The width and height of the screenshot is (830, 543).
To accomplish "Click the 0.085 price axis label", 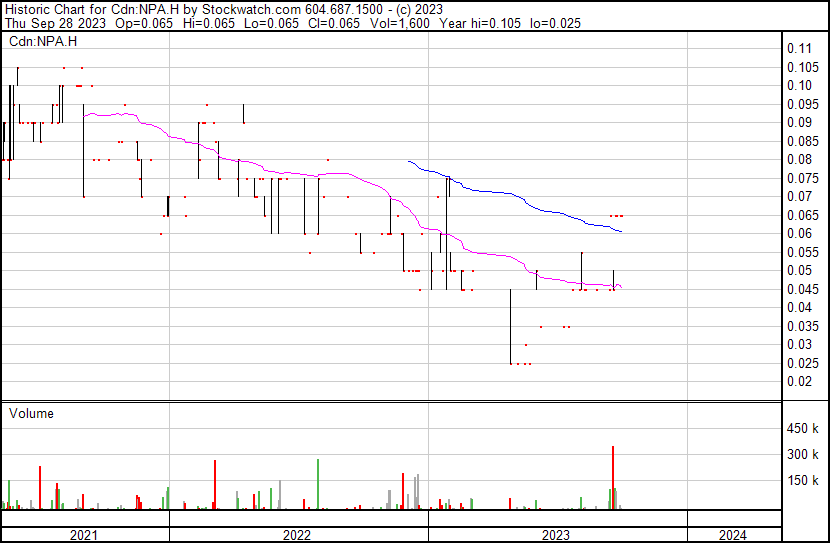I will coord(803,141).
